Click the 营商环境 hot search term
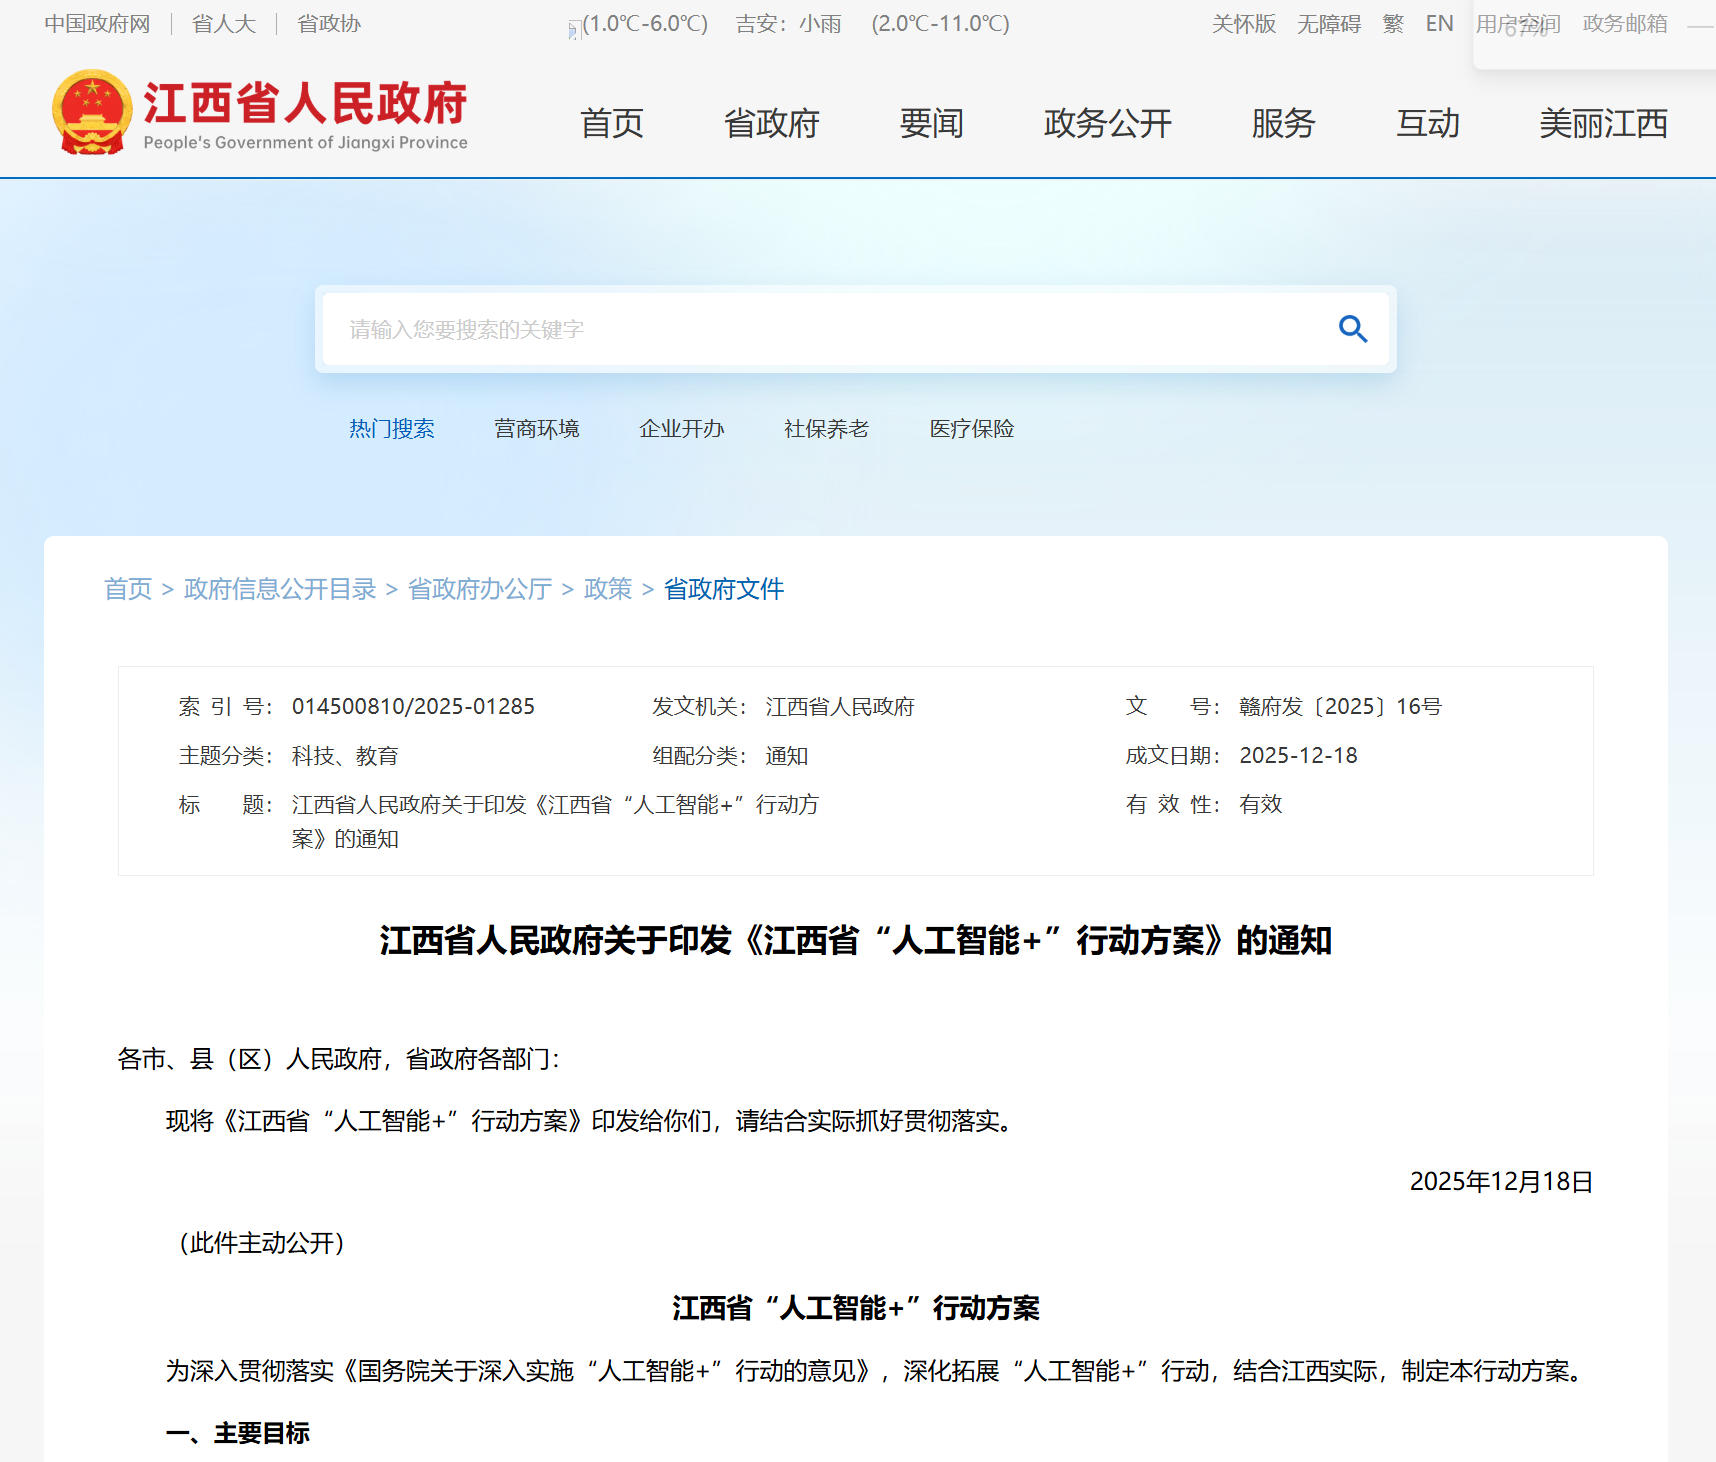The height and width of the screenshot is (1462, 1716). 536,429
